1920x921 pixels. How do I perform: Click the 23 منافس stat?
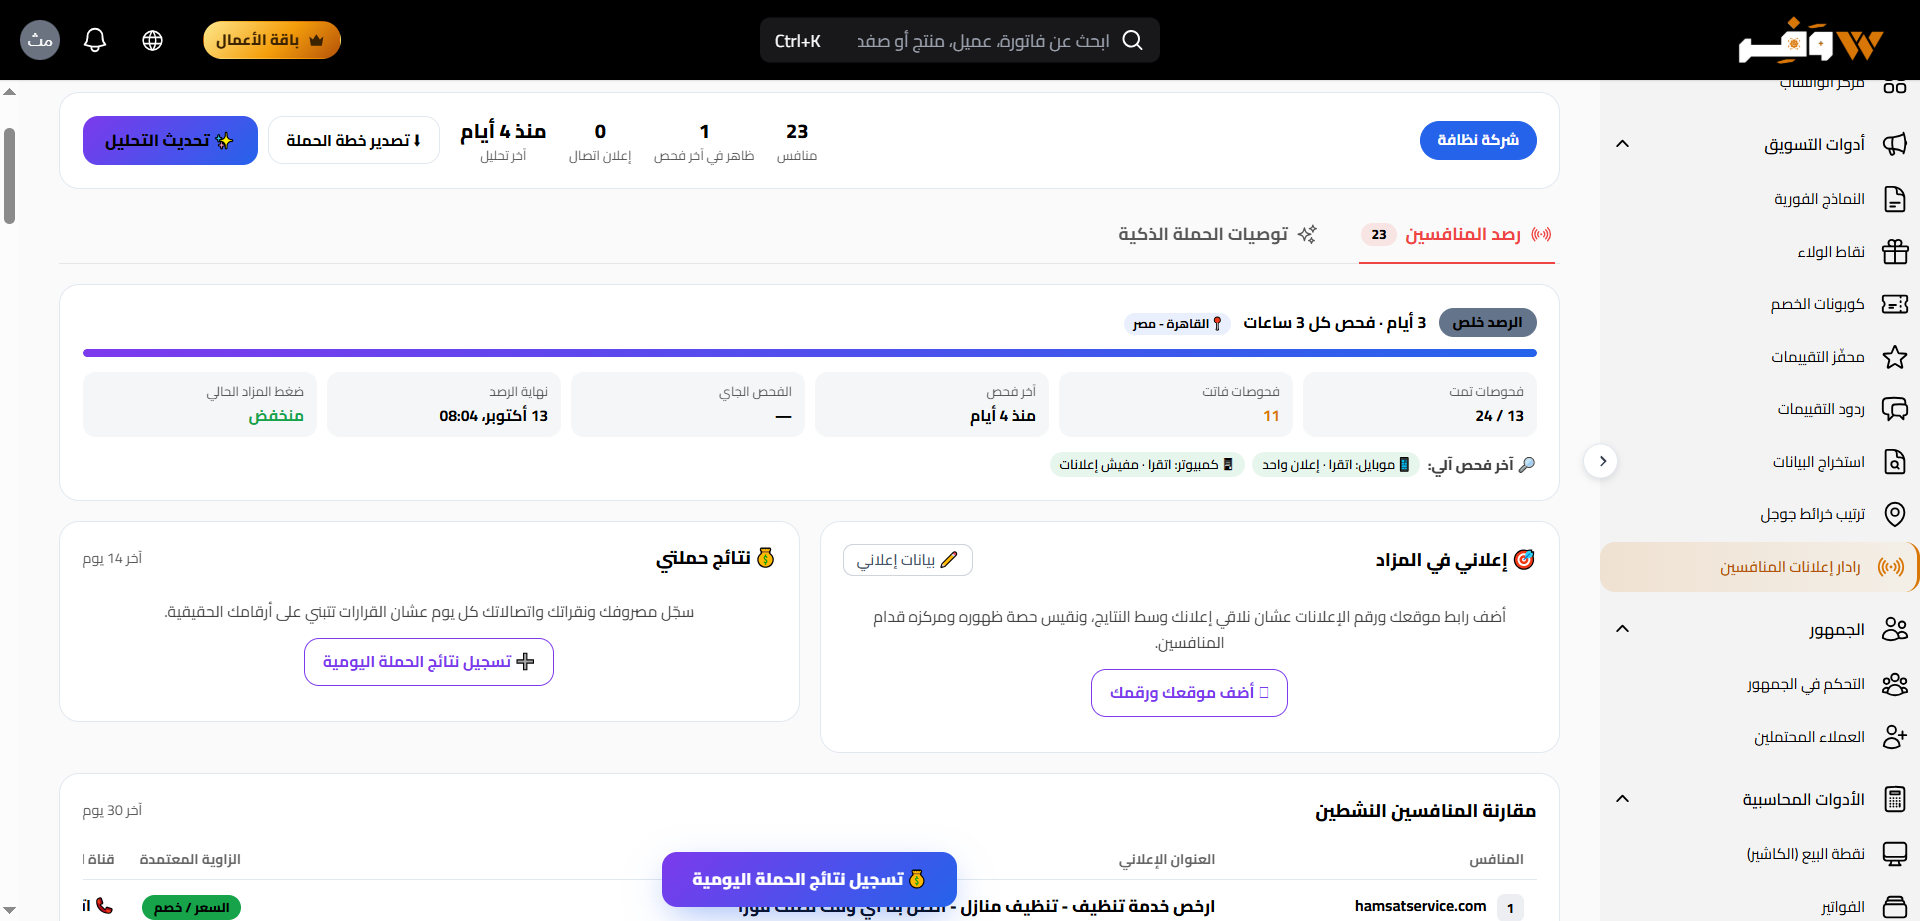(797, 141)
